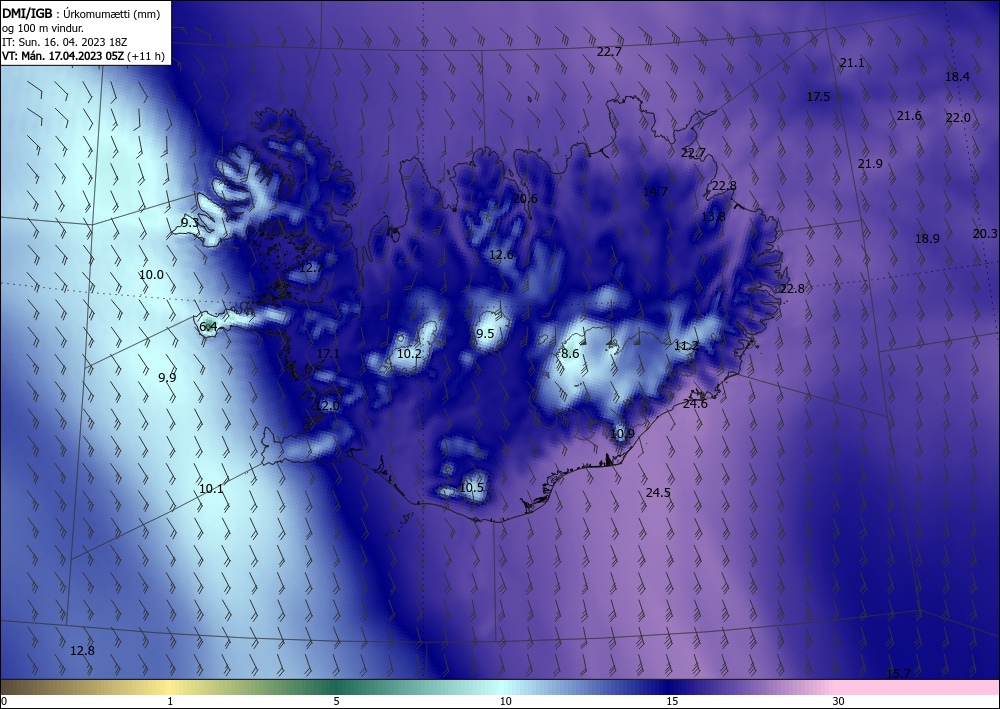
Task: Click the 0 tick label on the color scale
Action: (x=4, y=702)
